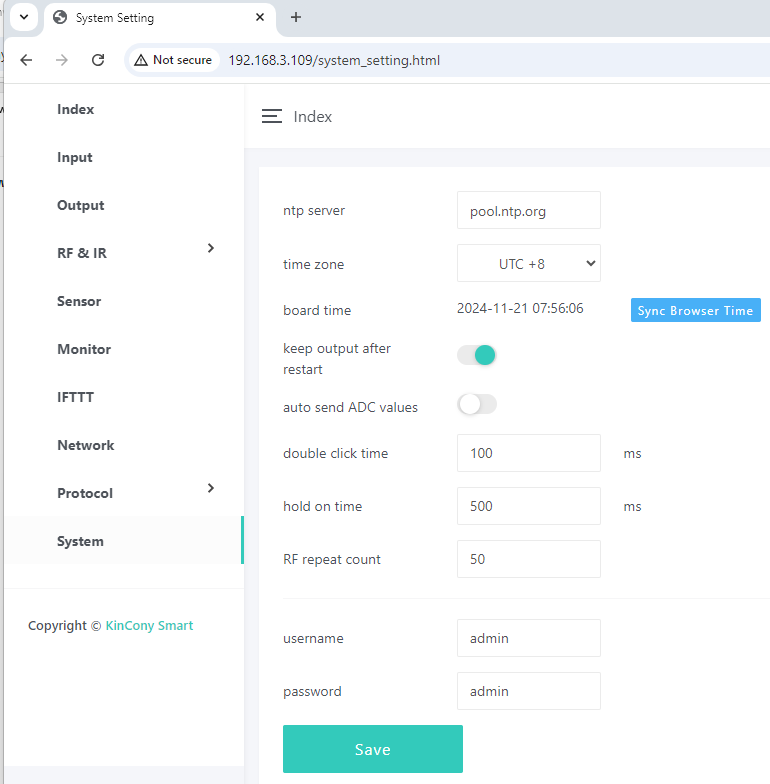Click the green Save button
The width and height of the screenshot is (770, 784).
(372, 749)
